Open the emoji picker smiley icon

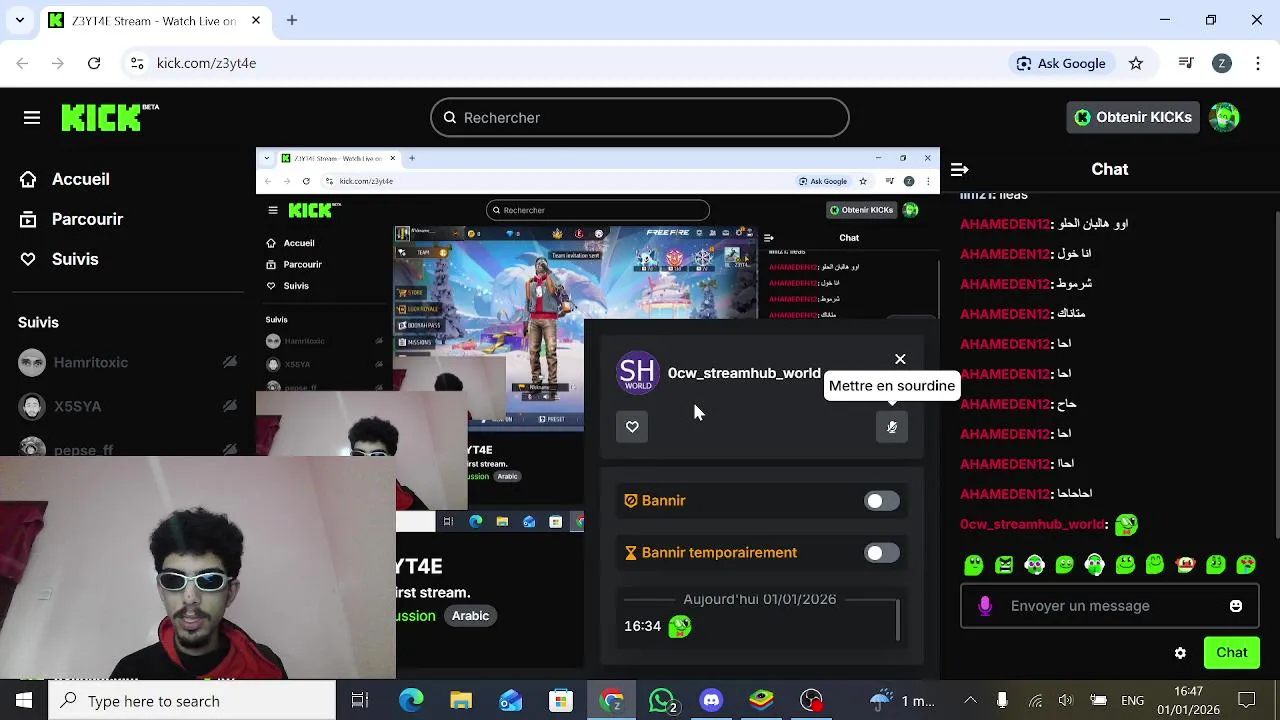click(x=1236, y=606)
